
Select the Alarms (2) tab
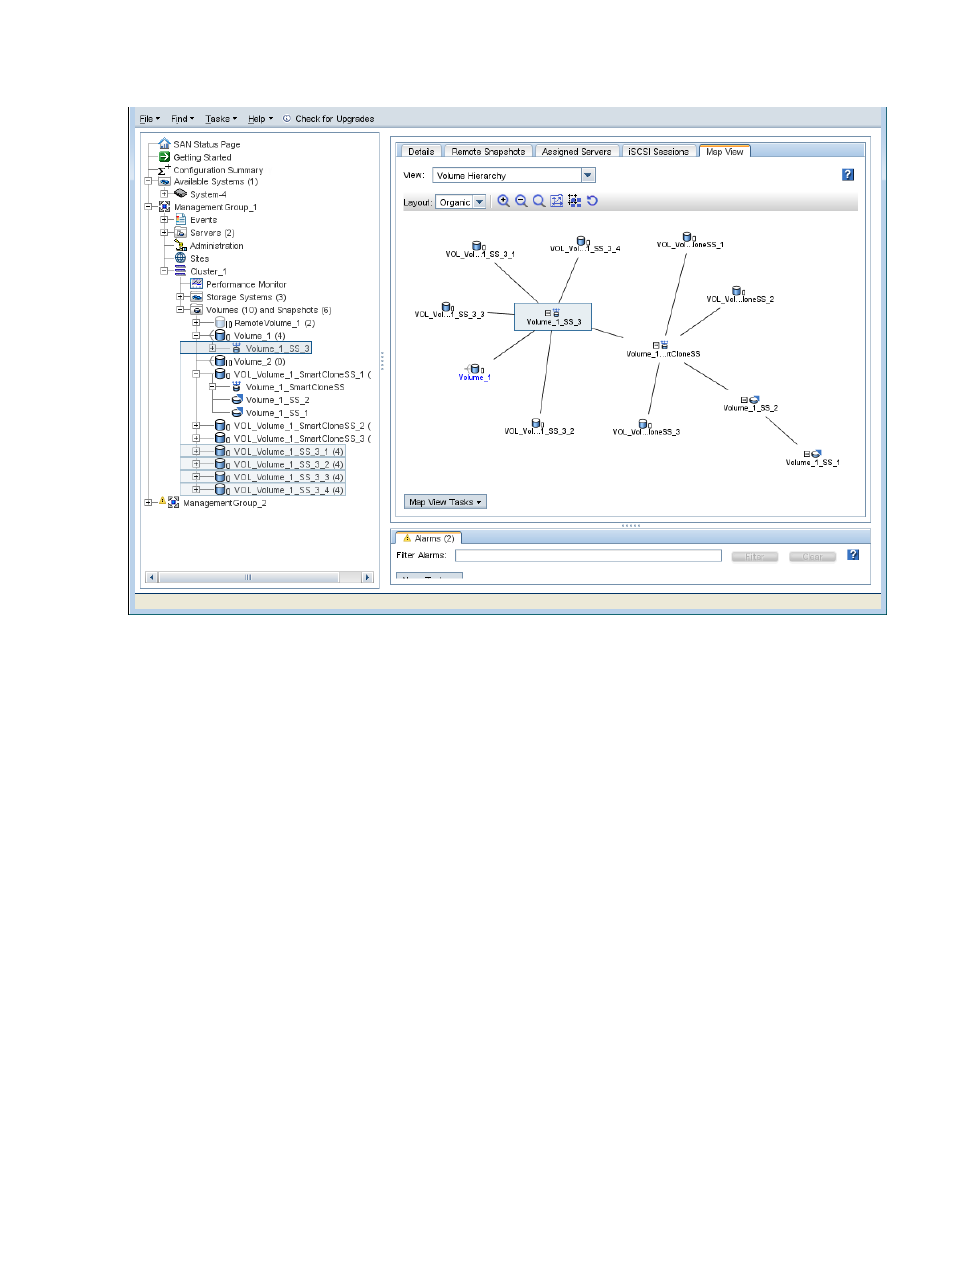click(x=428, y=538)
